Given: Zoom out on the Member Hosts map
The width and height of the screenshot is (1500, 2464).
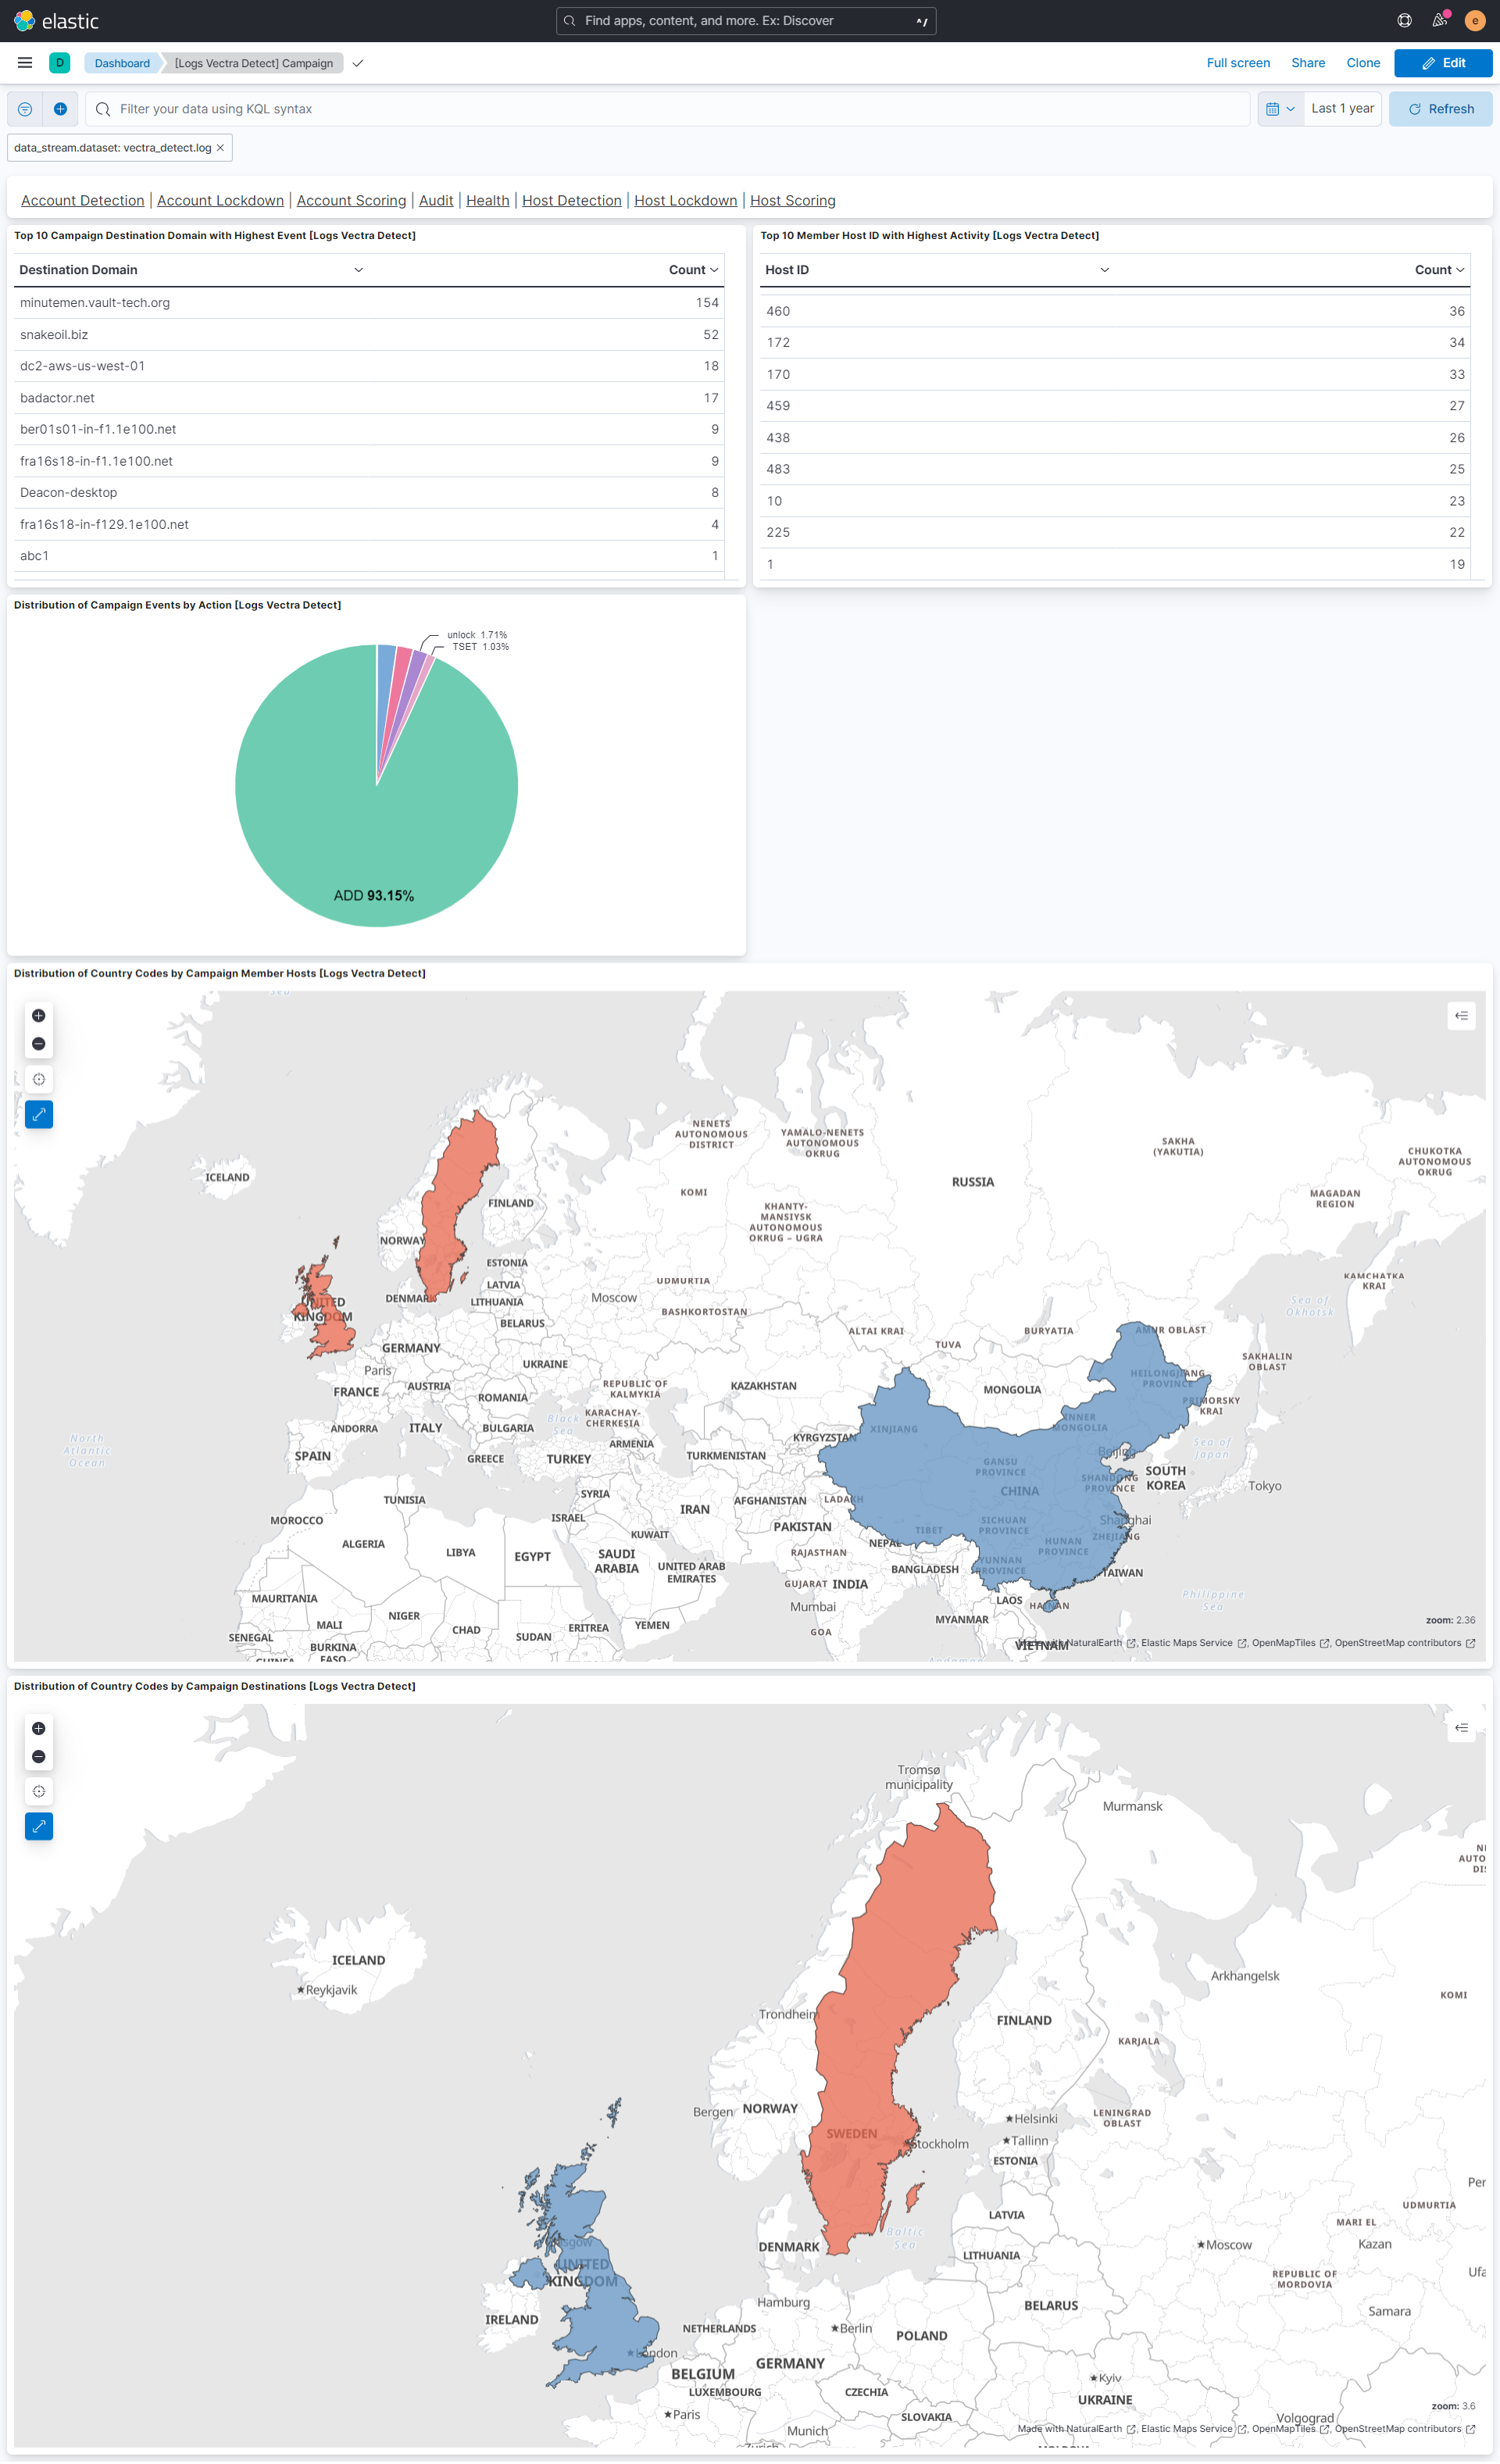Looking at the screenshot, I should [39, 1043].
